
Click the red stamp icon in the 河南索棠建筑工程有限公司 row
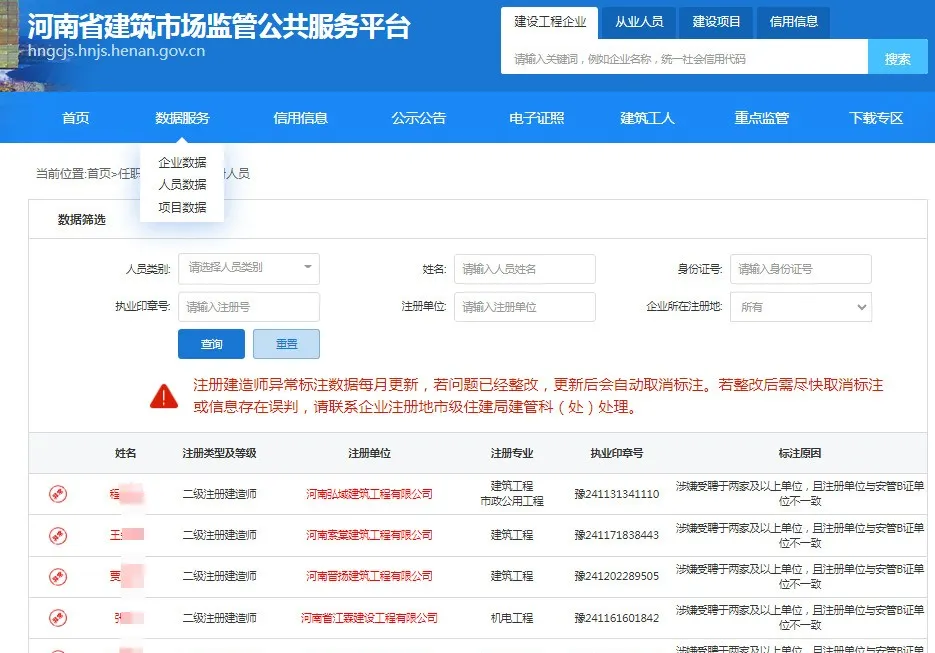pyautogui.click(x=58, y=536)
